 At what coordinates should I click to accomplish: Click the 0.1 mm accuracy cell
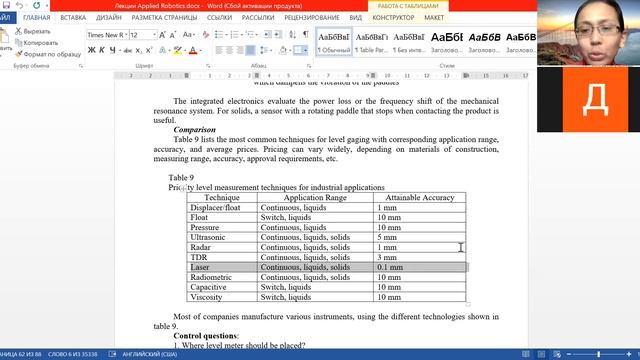tap(419, 267)
